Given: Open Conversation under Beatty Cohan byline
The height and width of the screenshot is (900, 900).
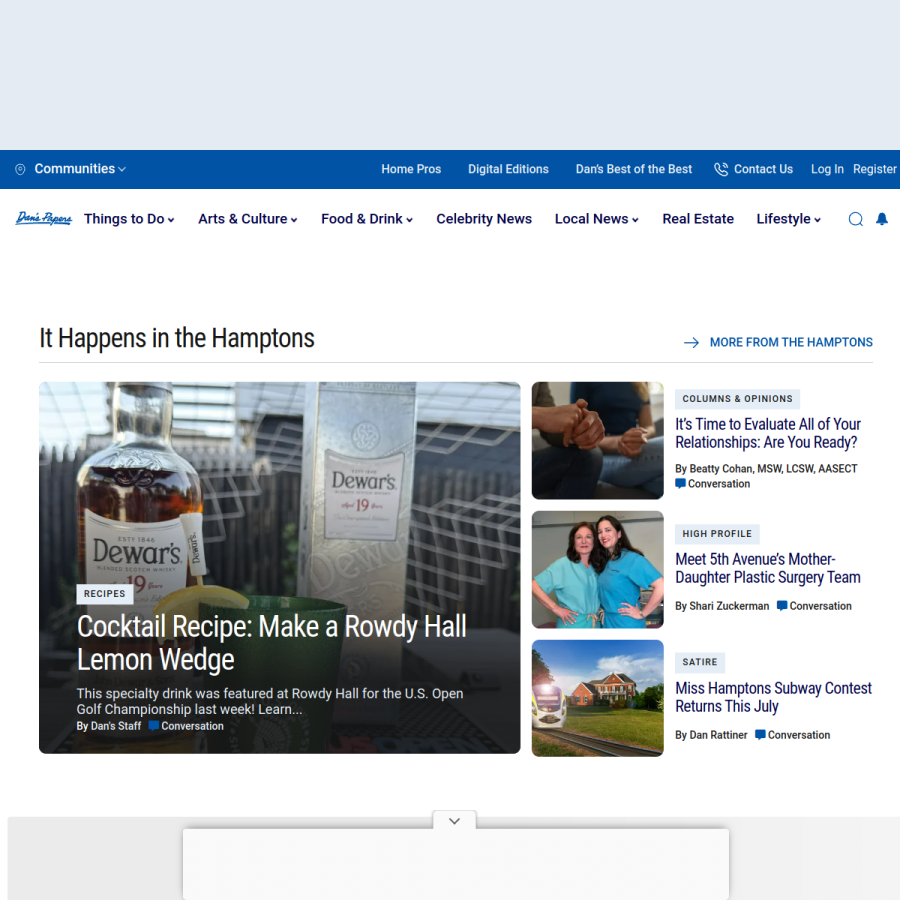Looking at the screenshot, I should click(x=713, y=484).
